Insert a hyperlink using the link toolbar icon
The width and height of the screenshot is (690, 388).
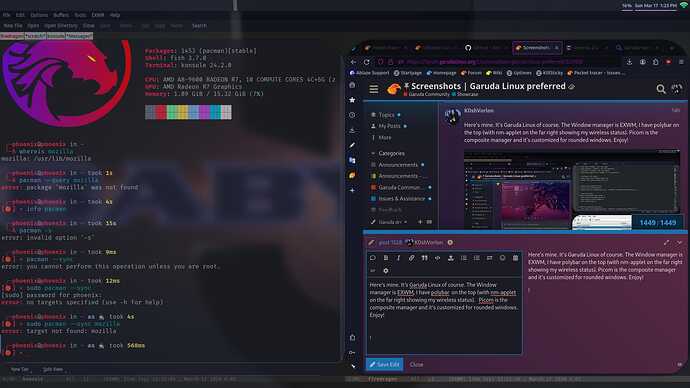[411, 258]
